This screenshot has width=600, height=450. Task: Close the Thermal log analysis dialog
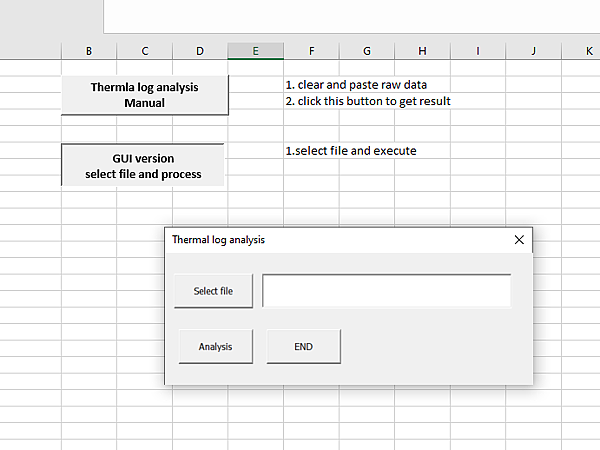518,240
